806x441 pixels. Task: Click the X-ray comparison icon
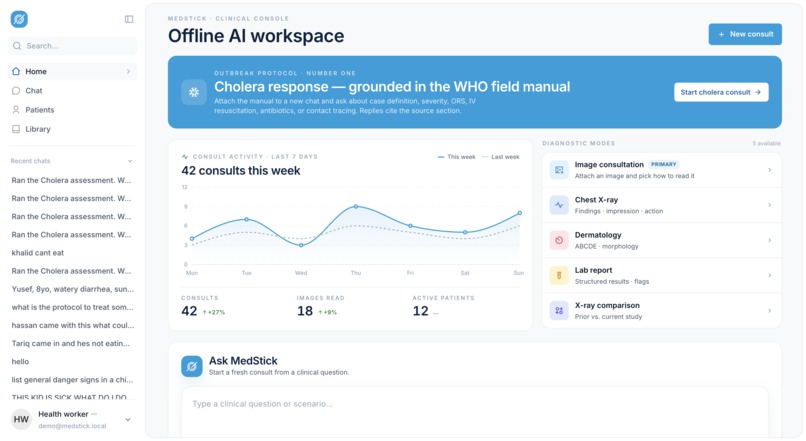(559, 310)
